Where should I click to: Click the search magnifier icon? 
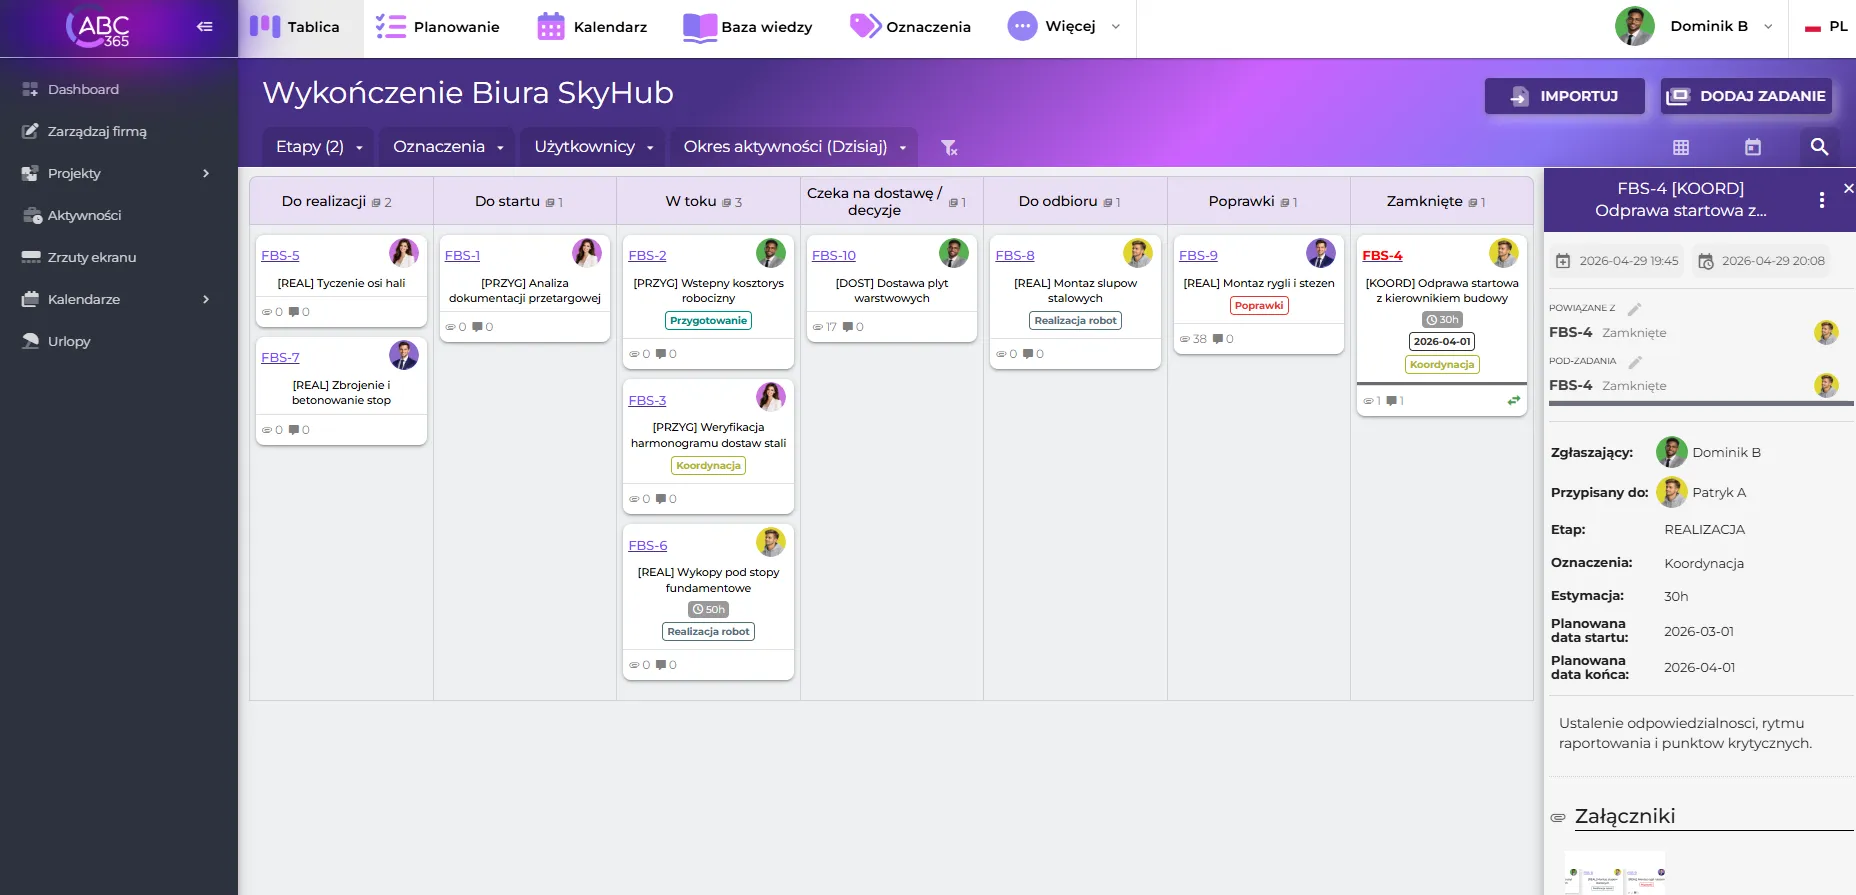click(1819, 147)
